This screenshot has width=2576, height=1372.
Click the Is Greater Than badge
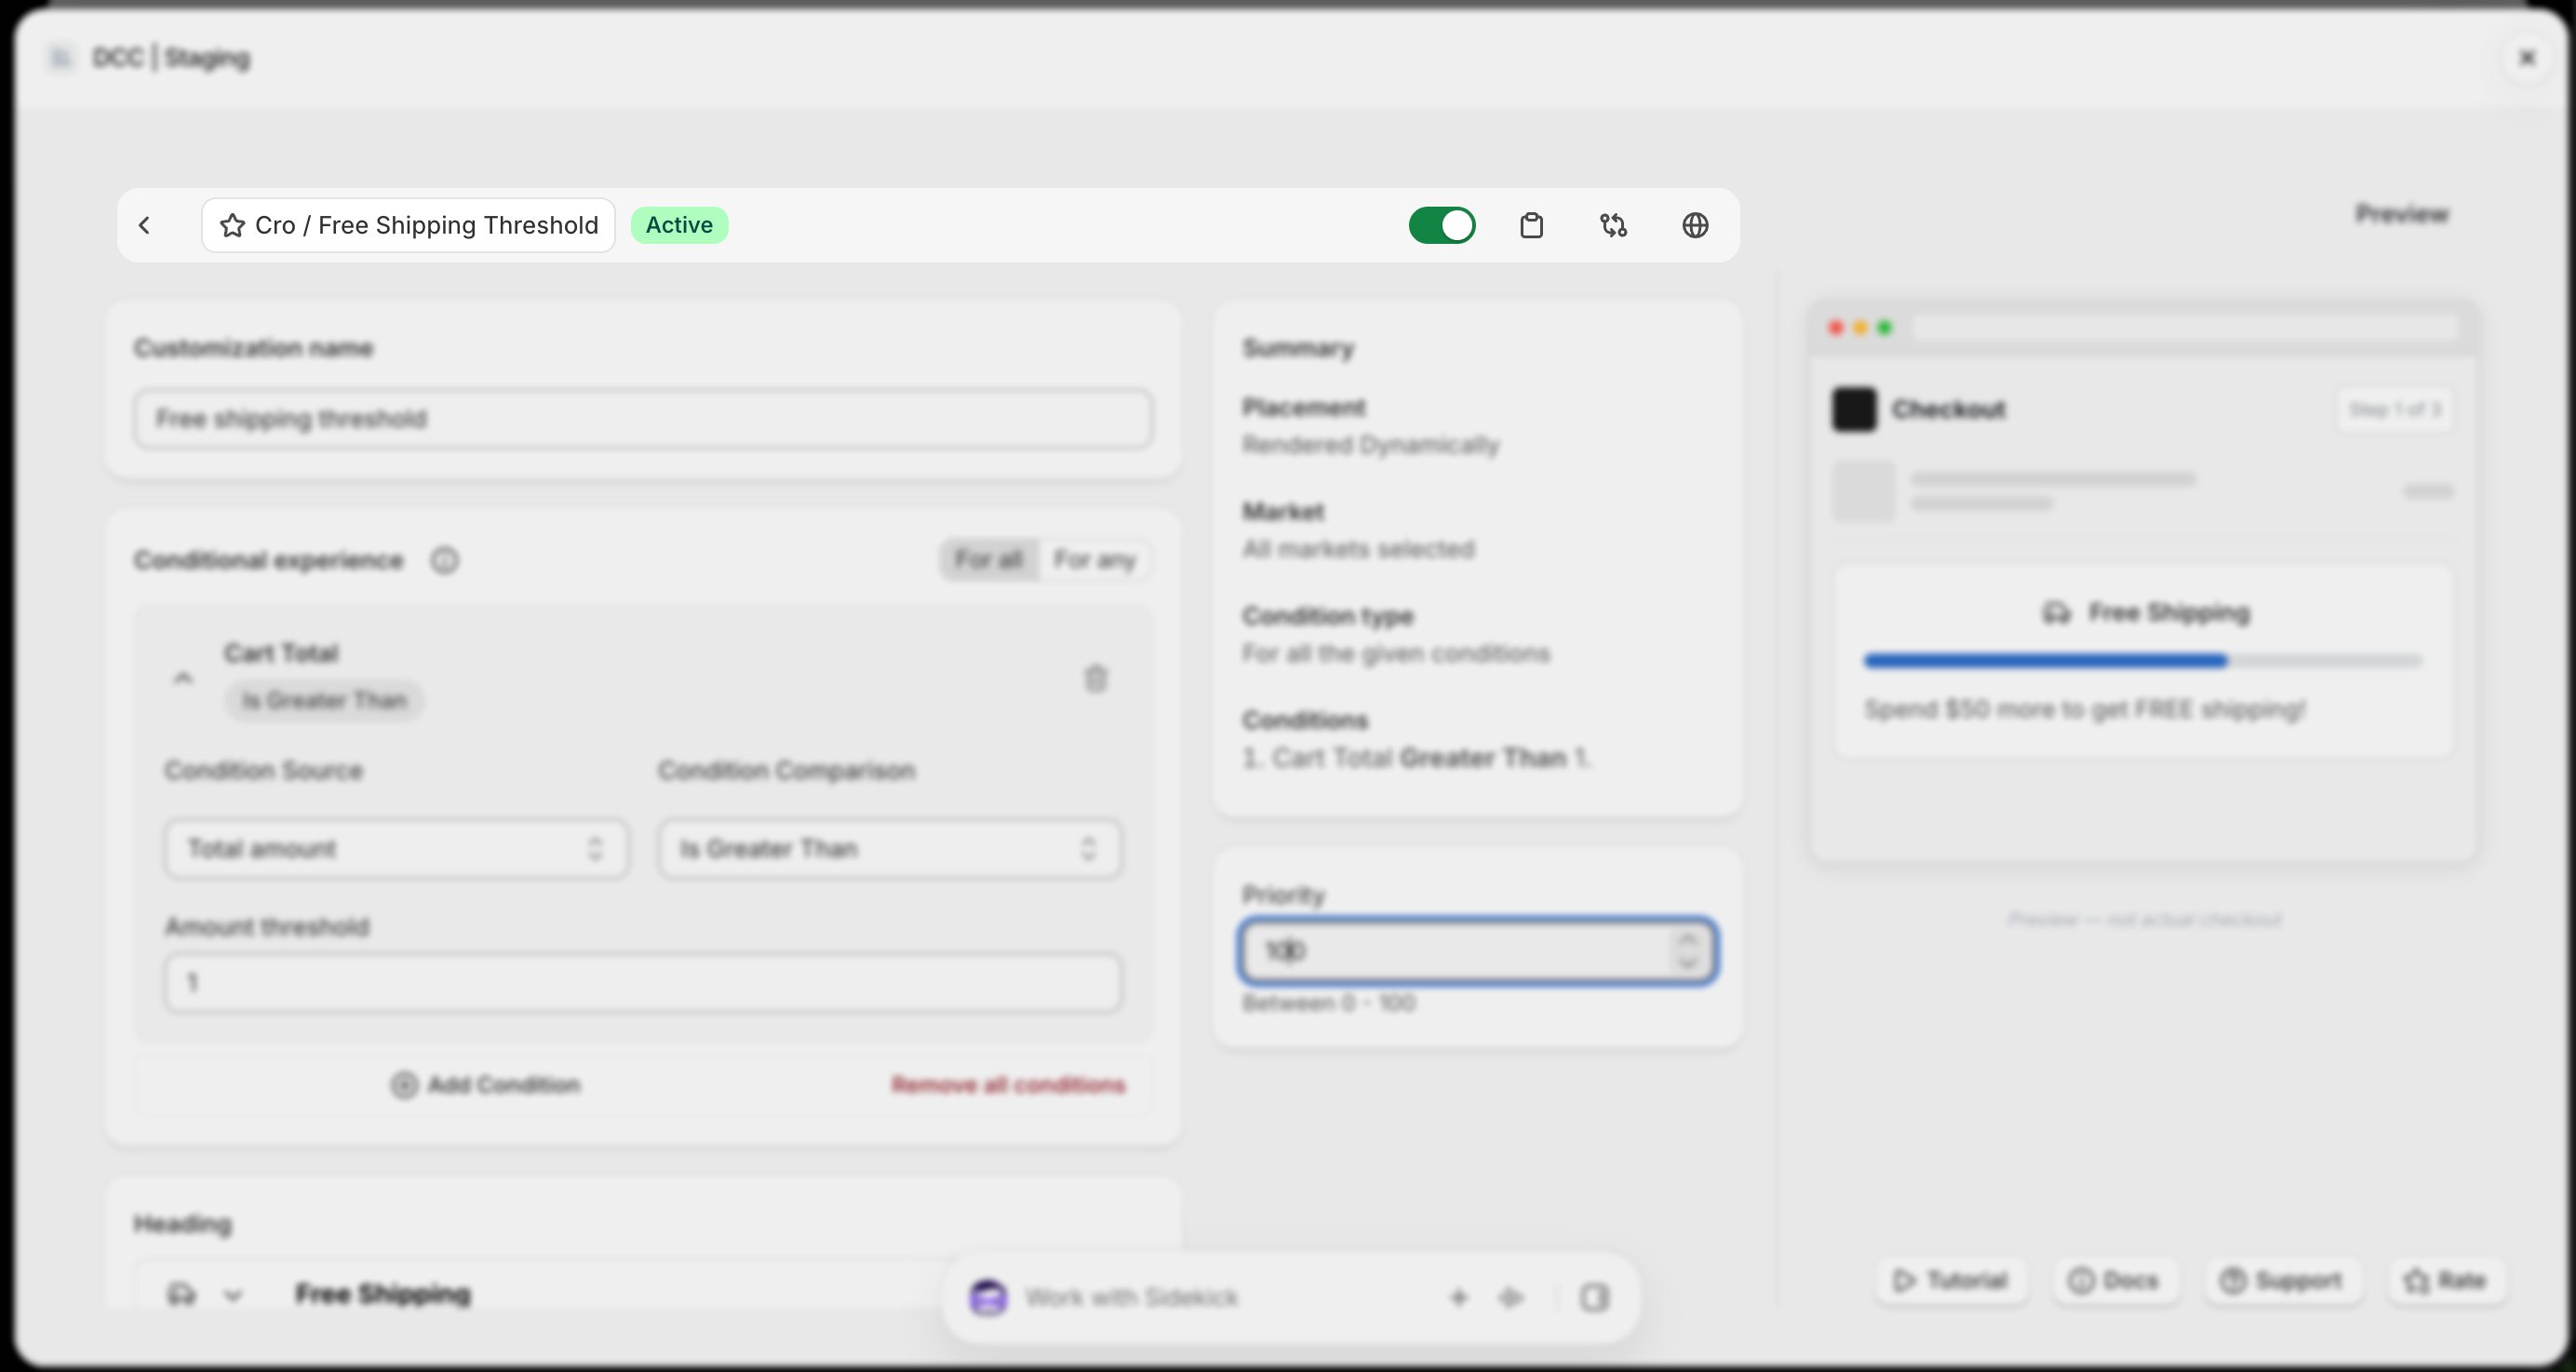[x=324, y=700]
